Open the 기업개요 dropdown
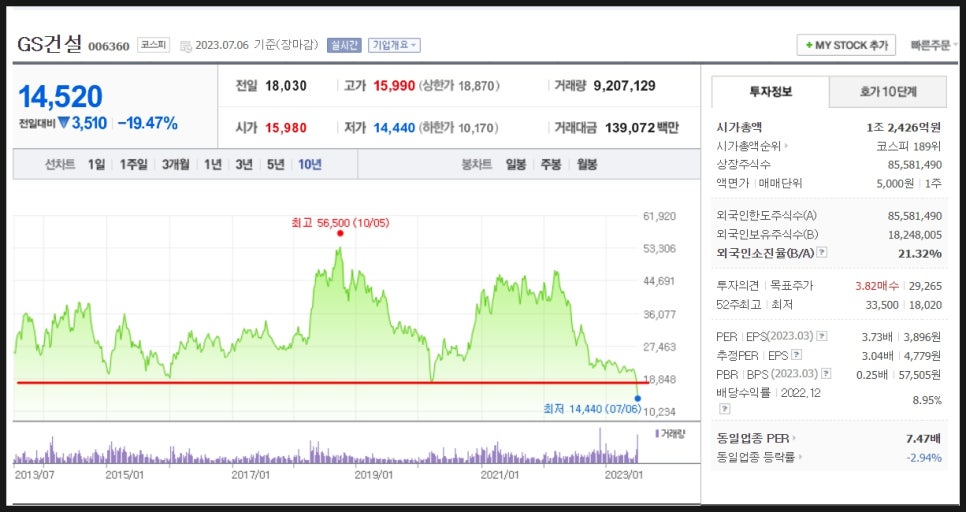966x512 pixels. [x=394, y=45]
